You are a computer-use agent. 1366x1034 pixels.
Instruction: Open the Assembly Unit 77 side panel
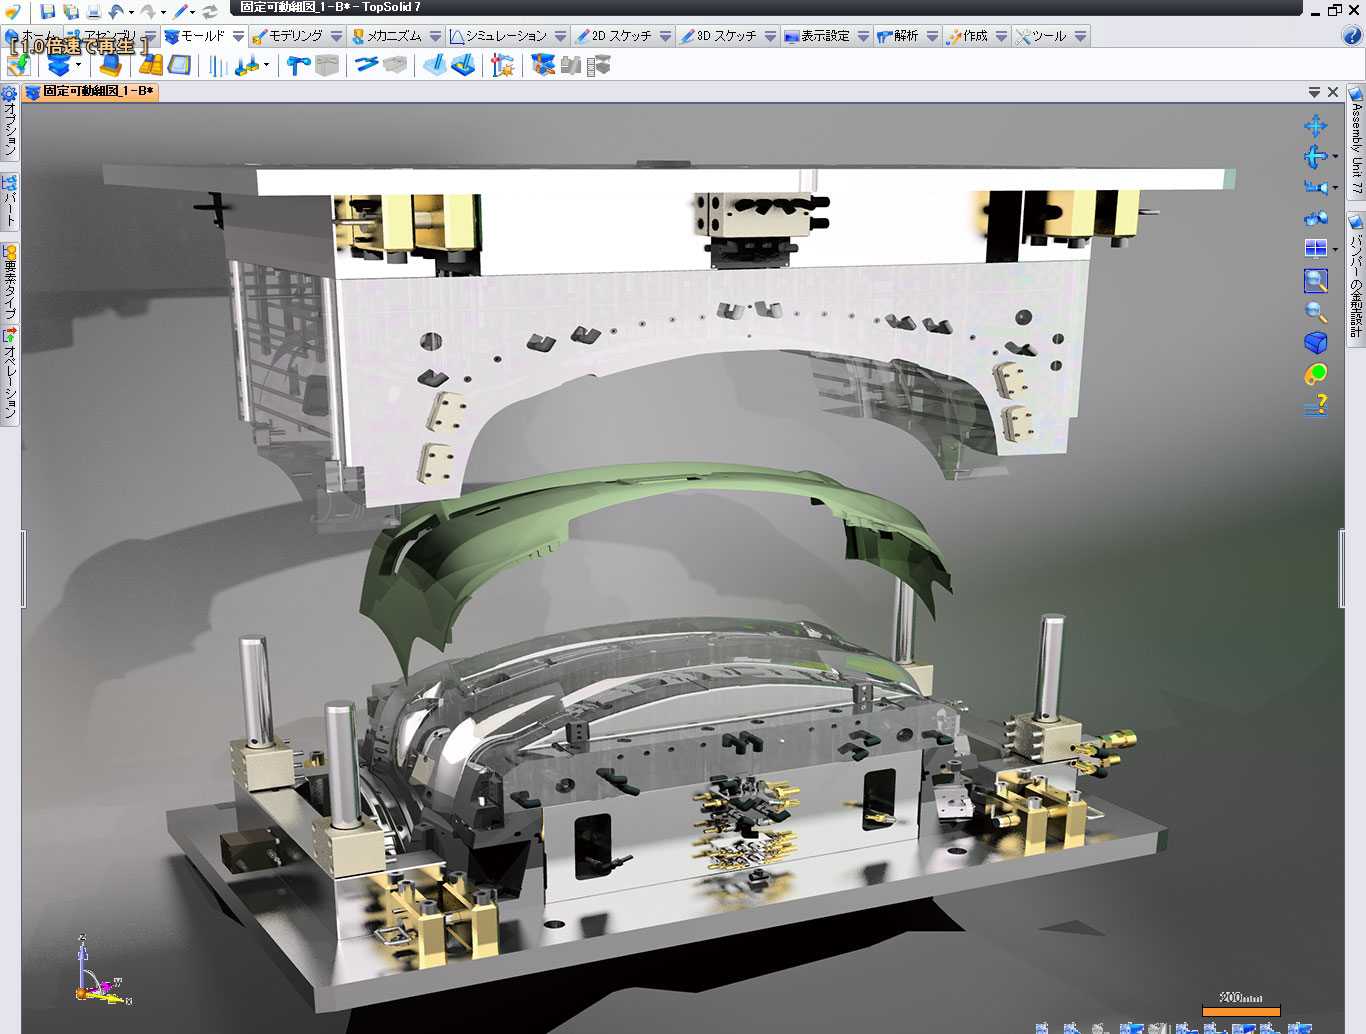1356,140
